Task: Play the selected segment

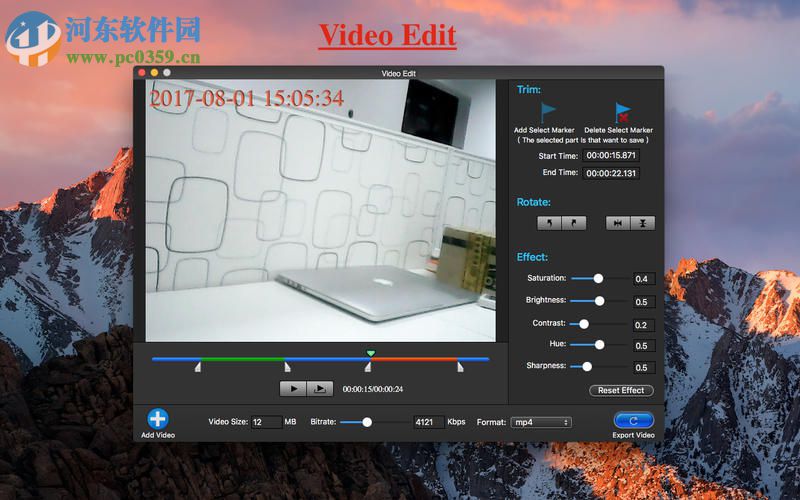Action: (320, 389)
